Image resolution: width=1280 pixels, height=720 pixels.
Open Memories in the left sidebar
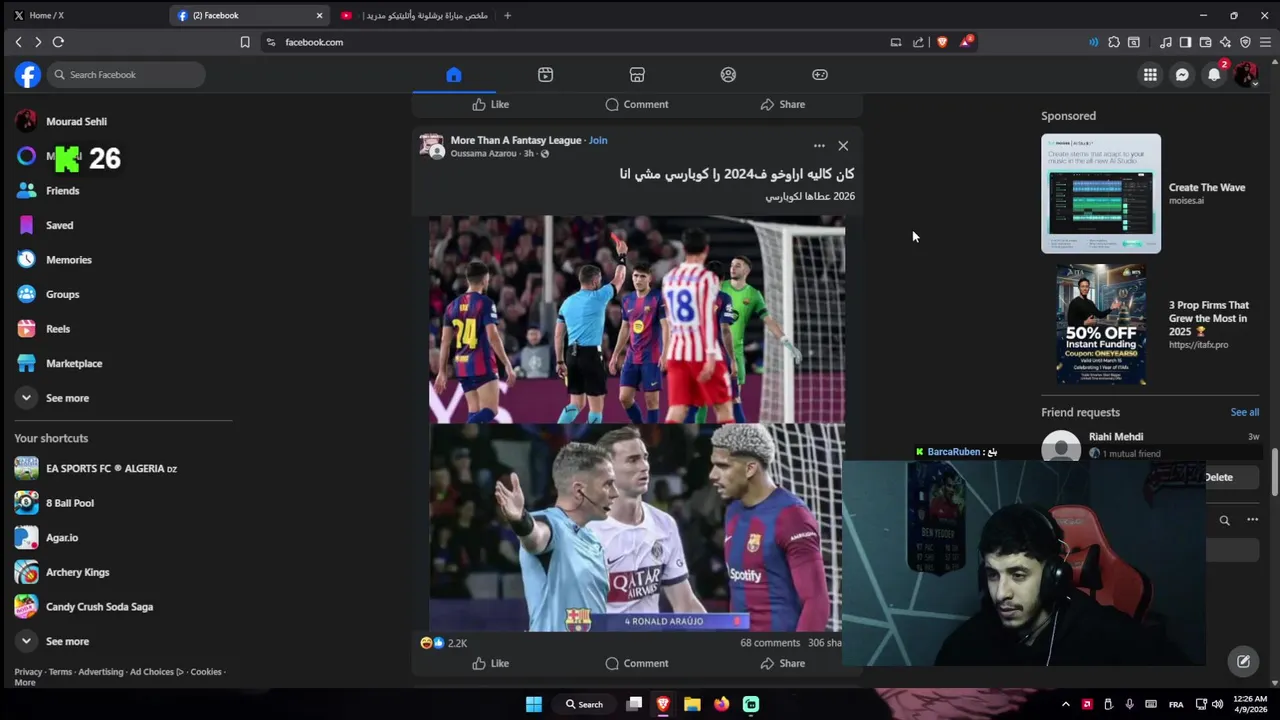click(x=68, y=260)
